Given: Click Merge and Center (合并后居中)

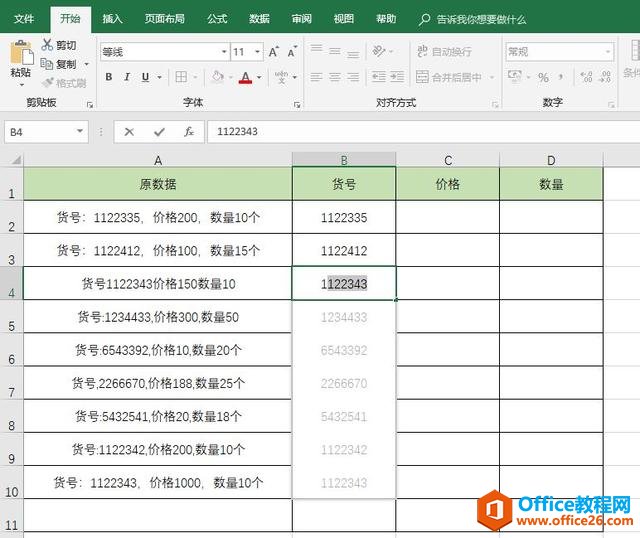Looking at the screenshot, I should (449, 77).
